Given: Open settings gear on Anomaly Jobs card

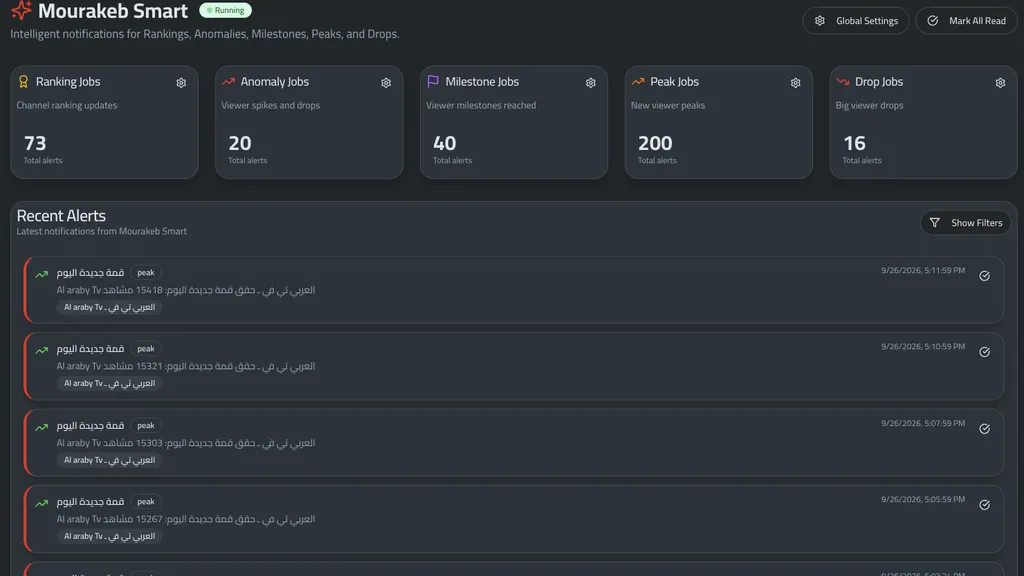Looking at the screenshot, I should [x=386, y=83].
